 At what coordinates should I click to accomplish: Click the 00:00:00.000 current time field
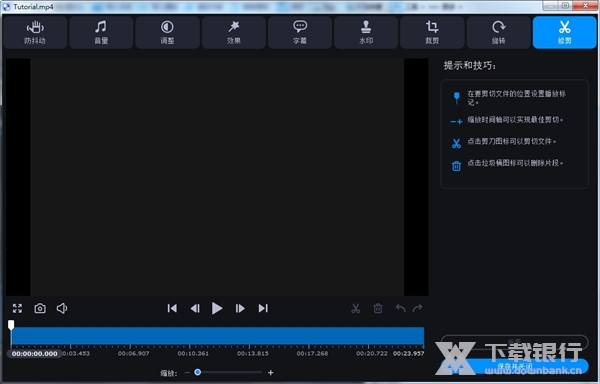(34, 354)
